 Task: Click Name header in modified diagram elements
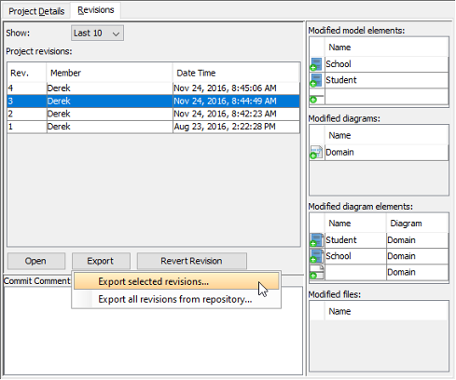click(355, 223)
